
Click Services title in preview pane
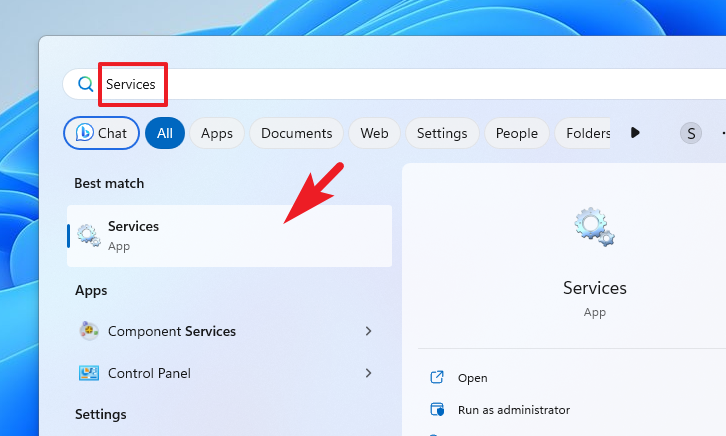pyautogui.click(x=595, y=288)
